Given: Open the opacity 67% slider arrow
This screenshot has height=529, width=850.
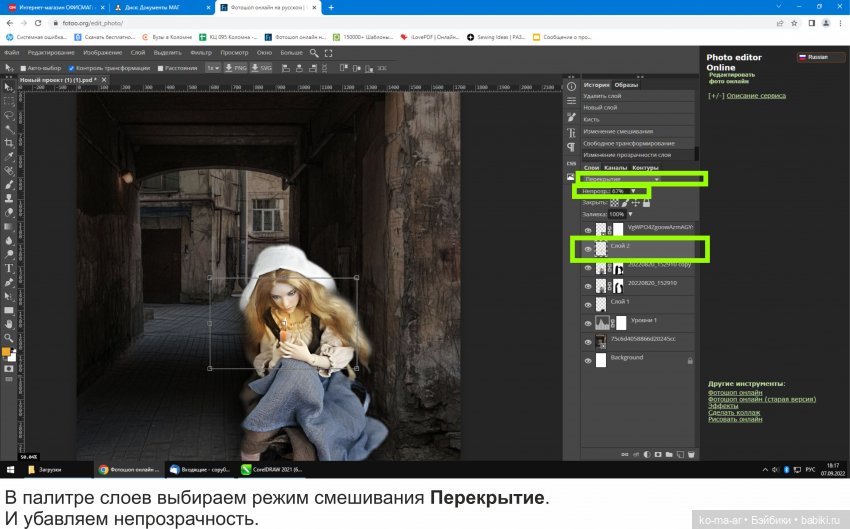Looking at the screenshot, I should pos(633,191).
